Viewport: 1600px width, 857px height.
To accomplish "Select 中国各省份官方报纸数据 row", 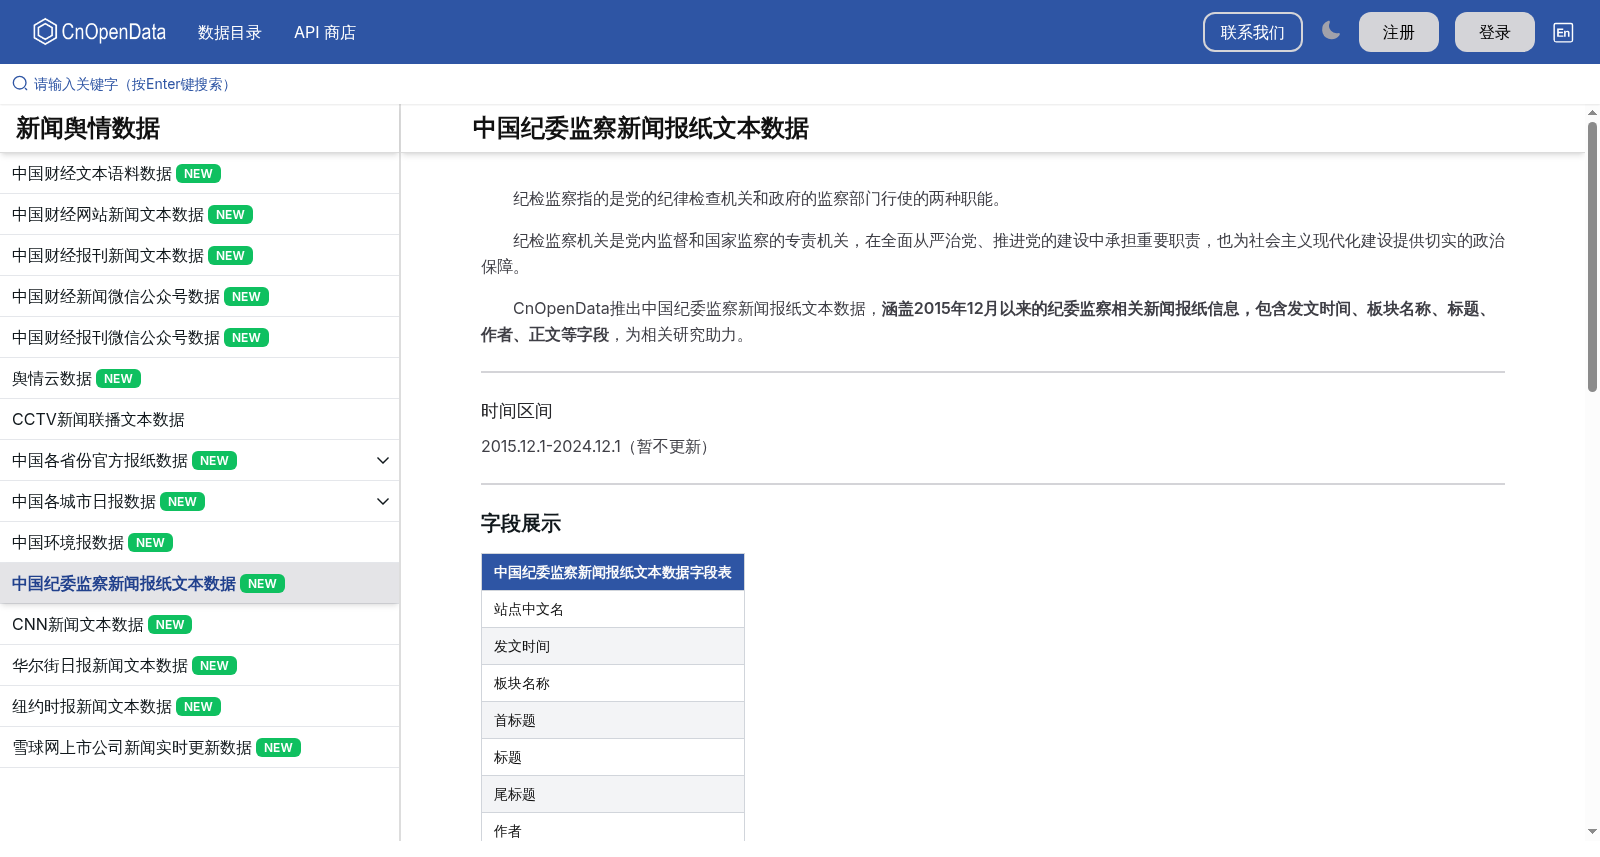I will tap(199, 460).
